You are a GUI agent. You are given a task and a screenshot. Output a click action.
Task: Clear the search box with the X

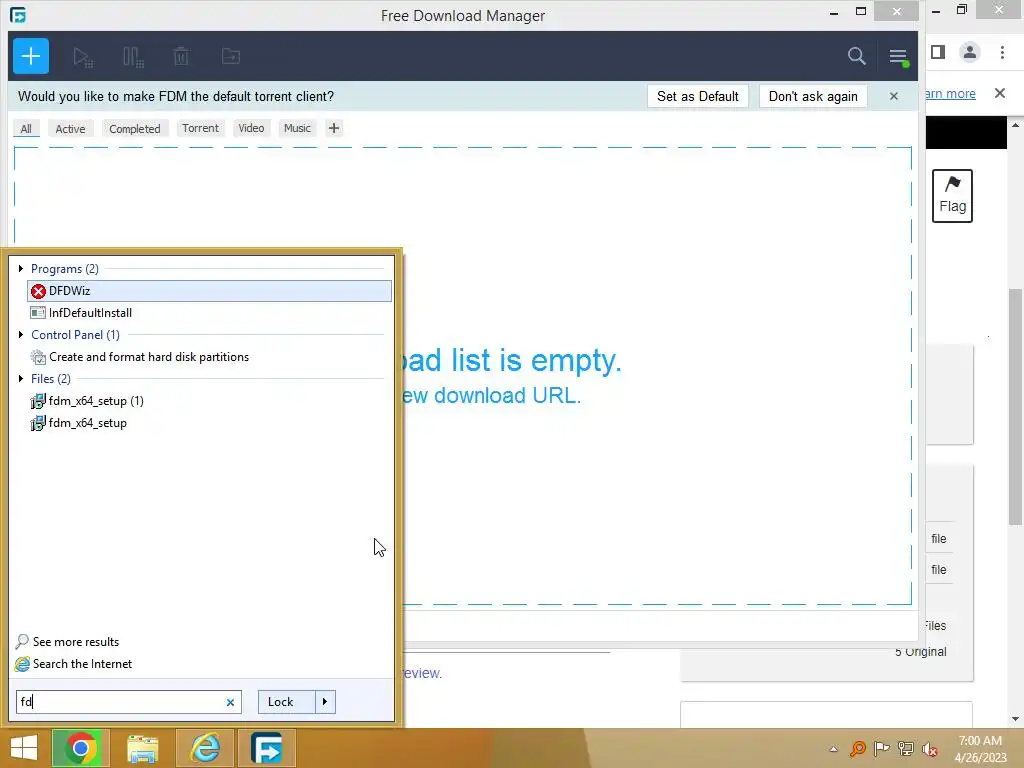pyautogui.click(x=230, y=702)
